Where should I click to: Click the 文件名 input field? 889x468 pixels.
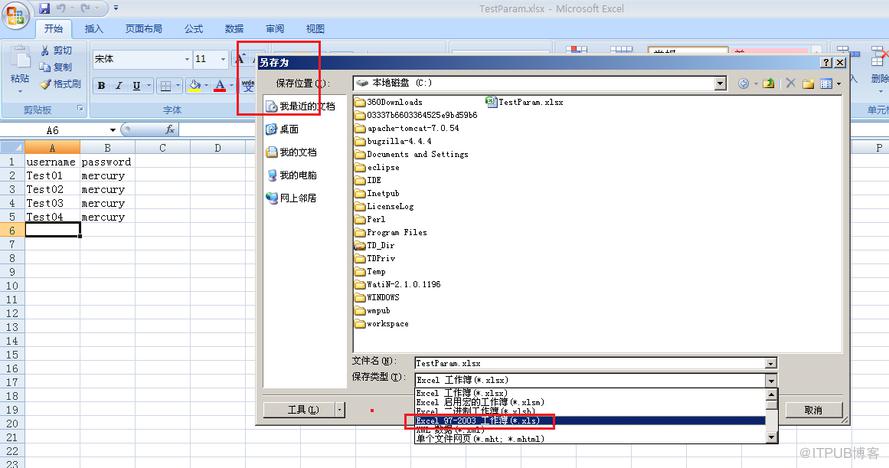pos(590,363)
